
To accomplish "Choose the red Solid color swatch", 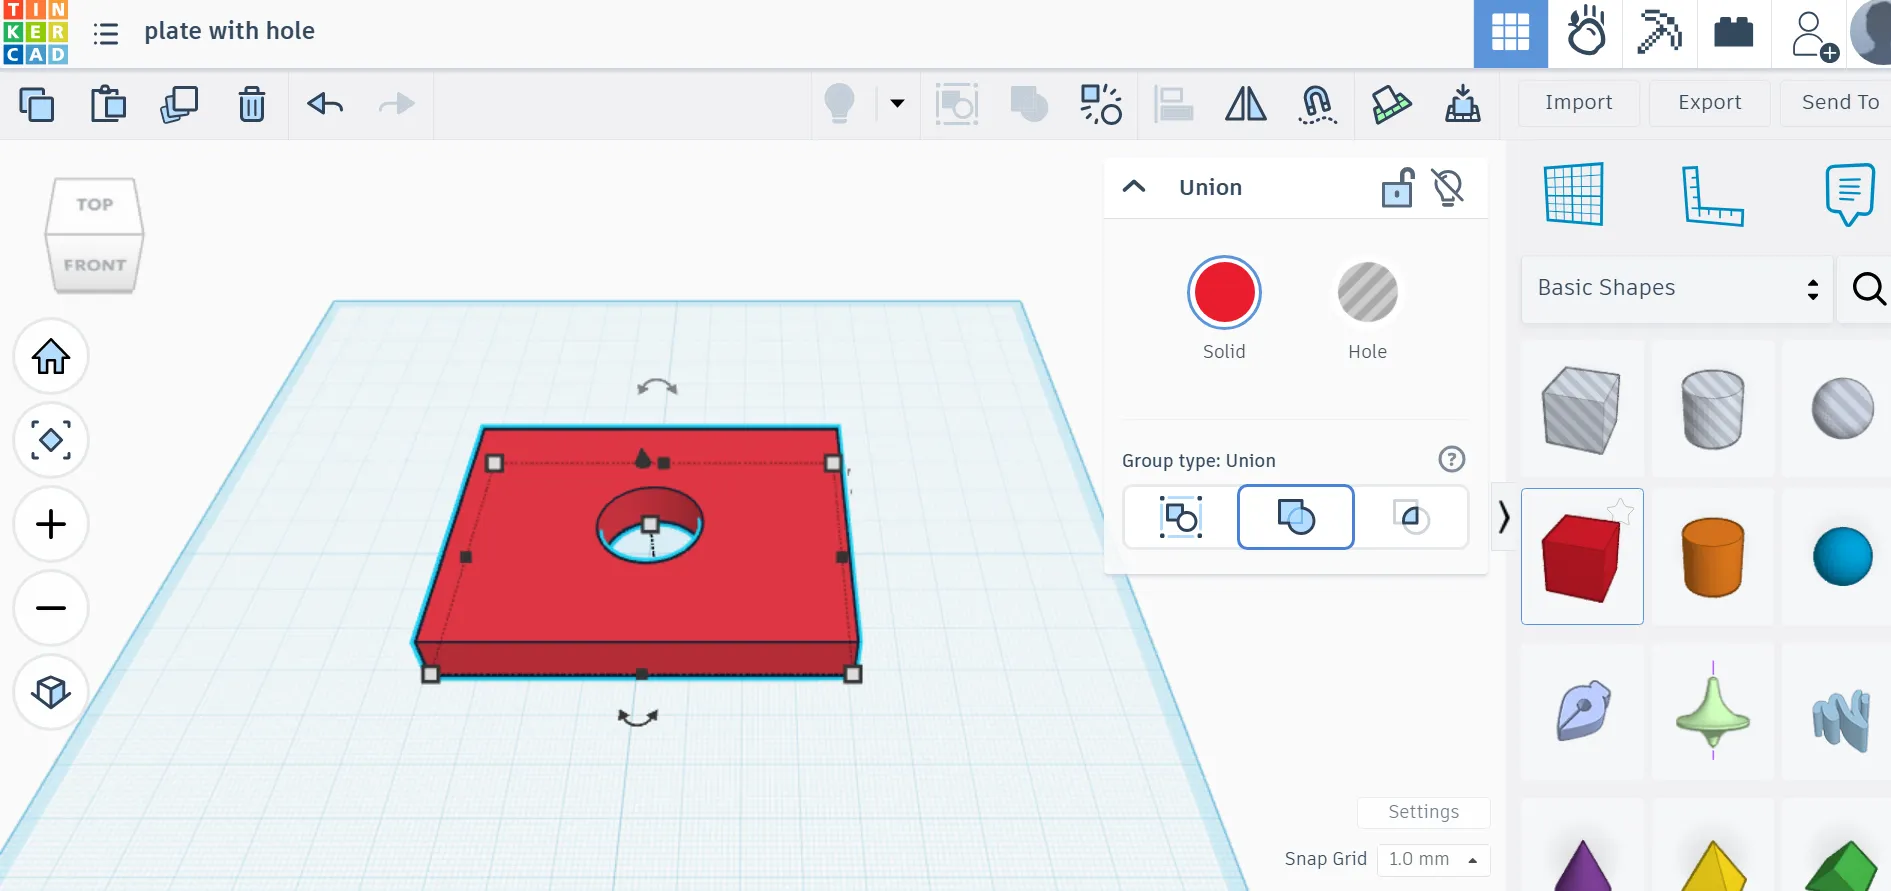I will [1224, 293].
